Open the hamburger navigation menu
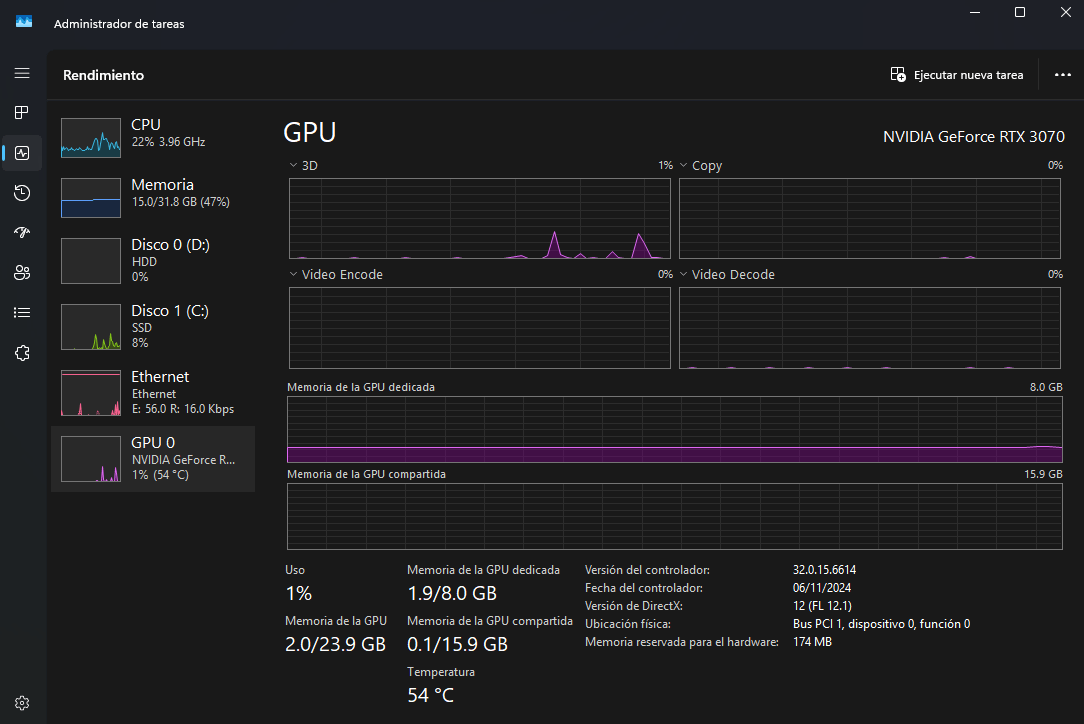The image size is (1084, 724). pyautogui.click(x=22, y=73)
